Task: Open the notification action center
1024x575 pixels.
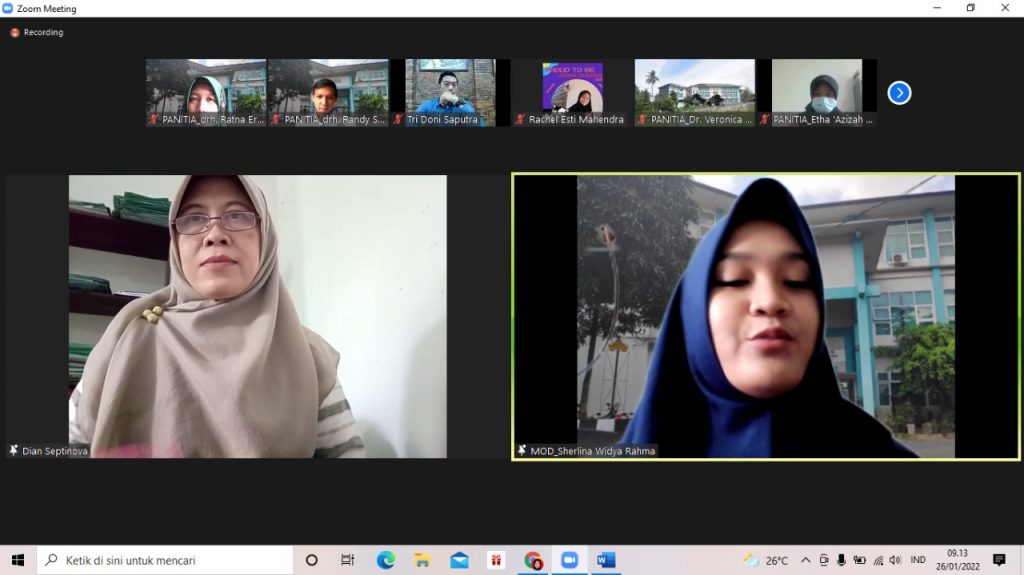Action: tap(998, 560)
